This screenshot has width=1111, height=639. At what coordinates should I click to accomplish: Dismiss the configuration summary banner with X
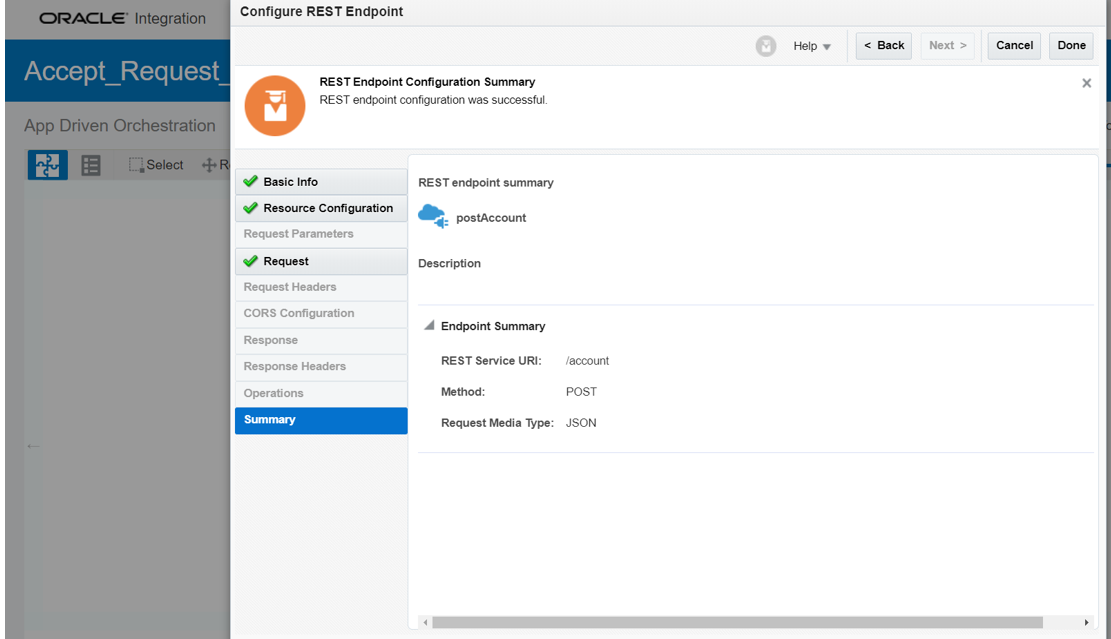(1086, 84)
